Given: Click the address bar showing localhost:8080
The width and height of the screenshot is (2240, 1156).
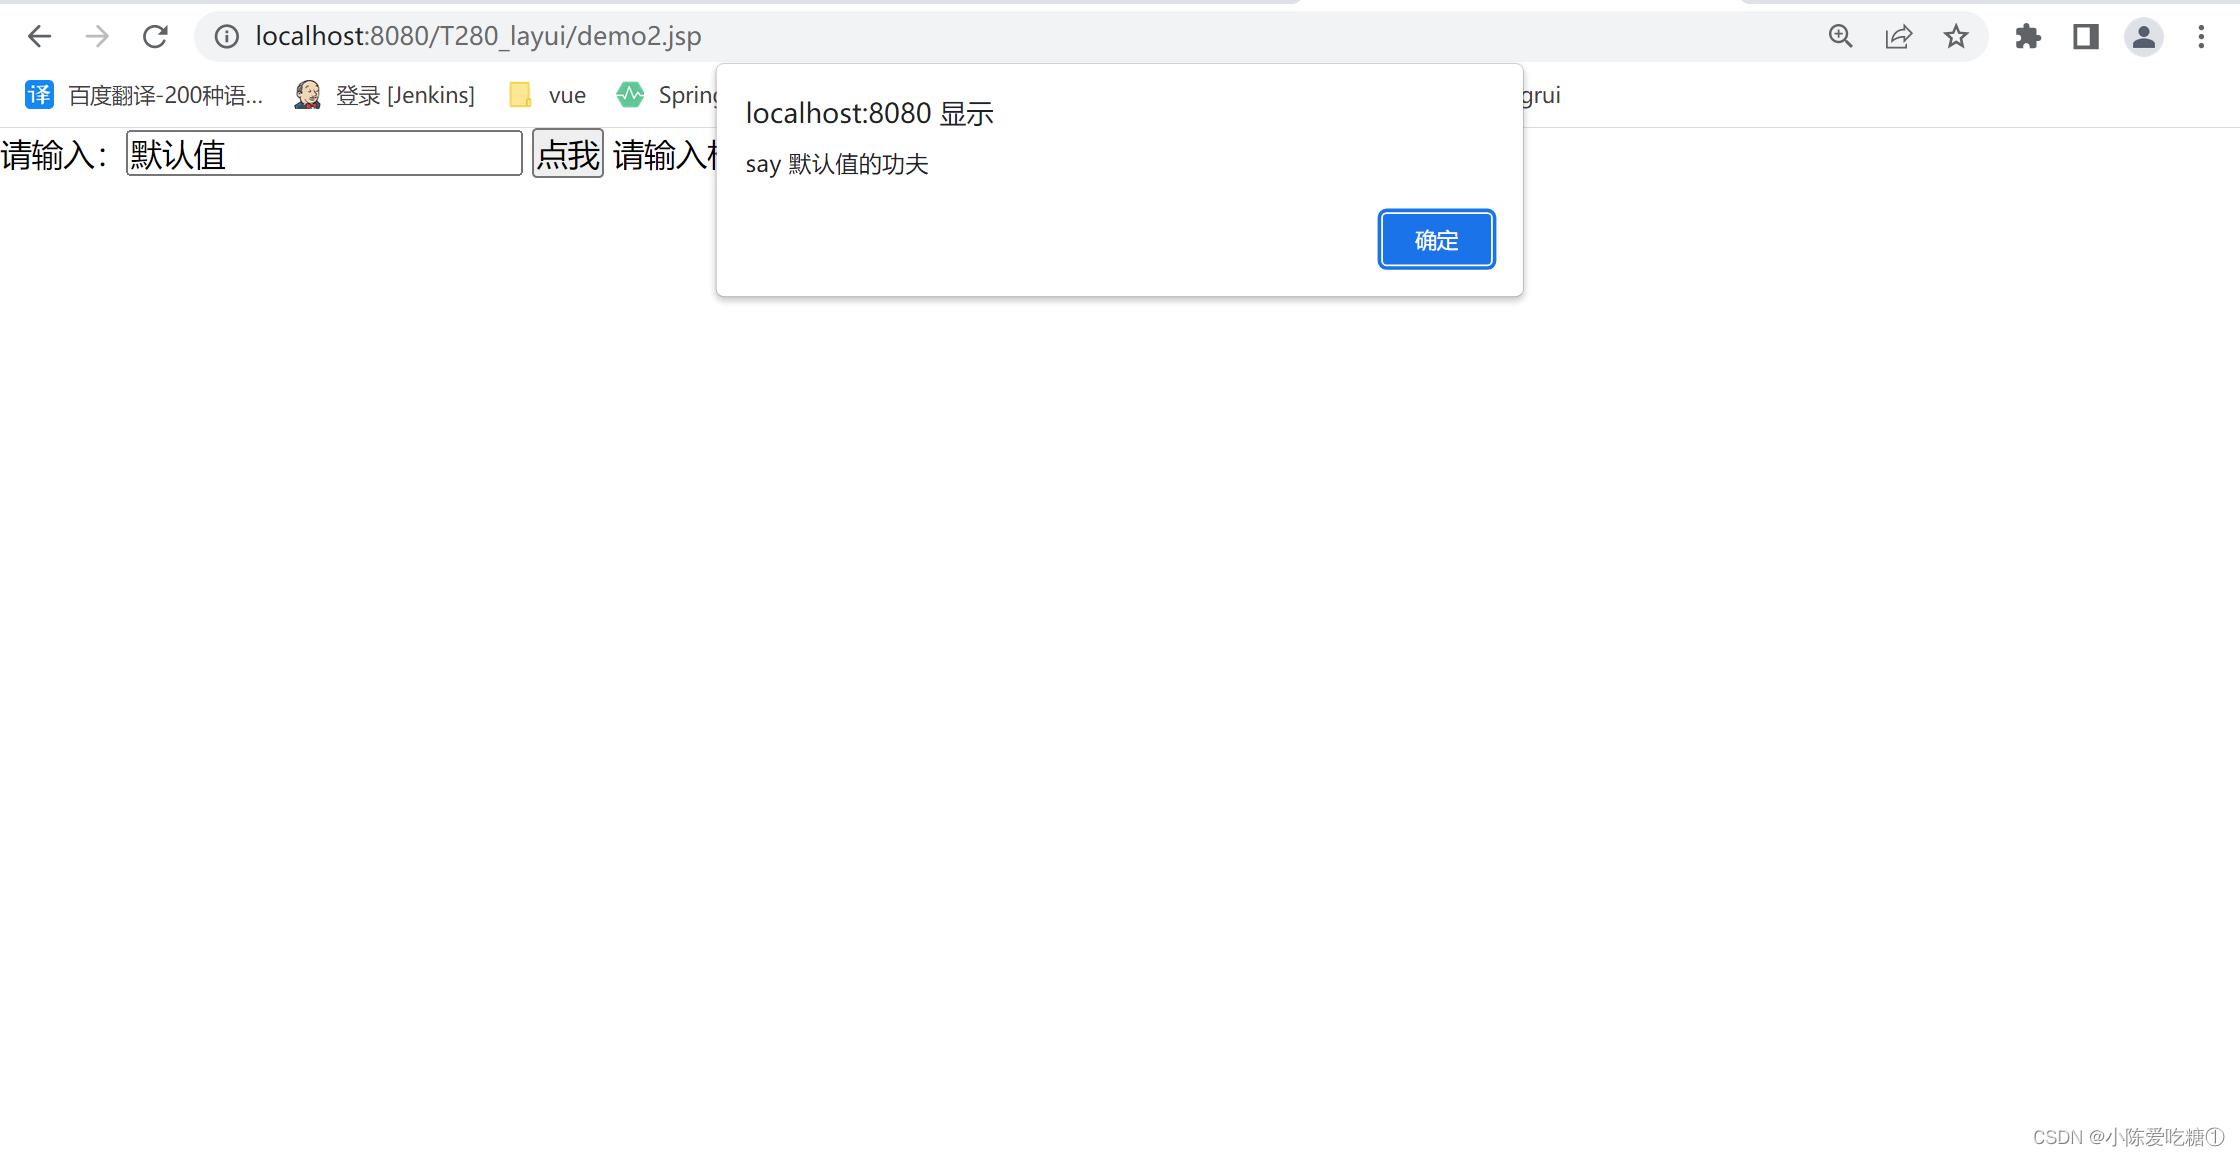Looking at the screenshot, I should tap(478, 36).
